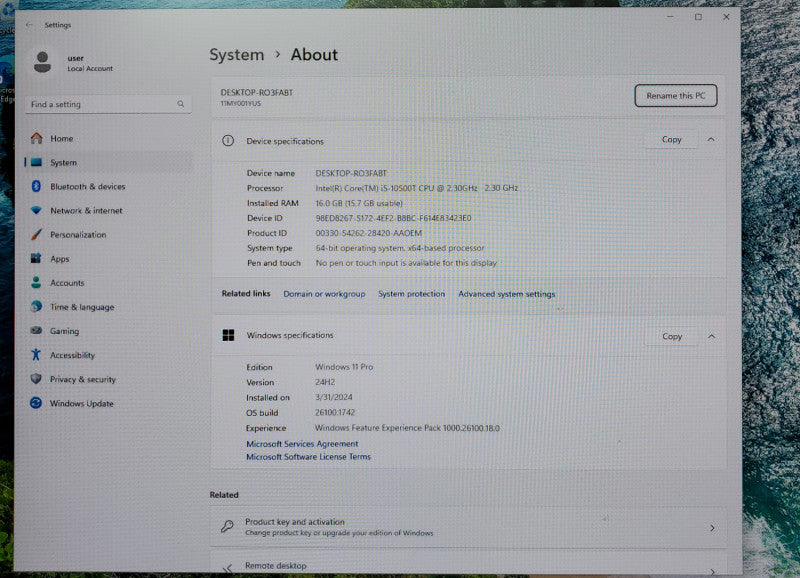Copy the Windows specifications
800x578 pixels.
(672, 336)
